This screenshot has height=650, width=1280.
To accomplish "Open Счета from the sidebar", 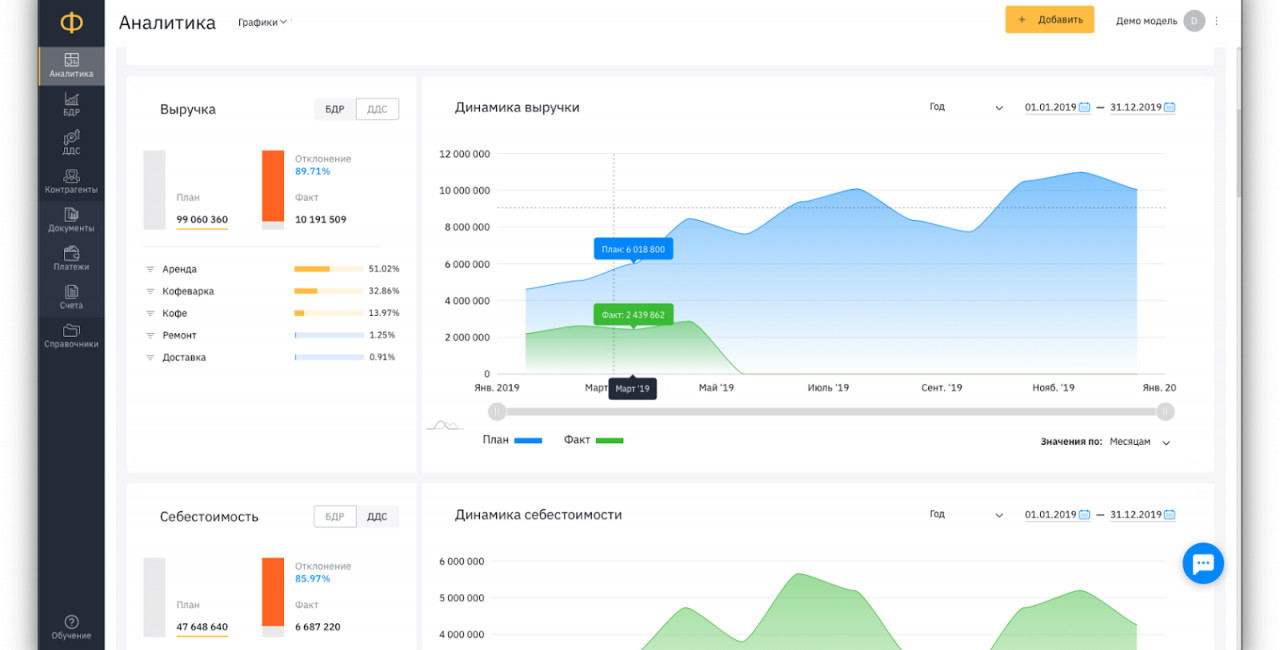I will pos(71,297).
